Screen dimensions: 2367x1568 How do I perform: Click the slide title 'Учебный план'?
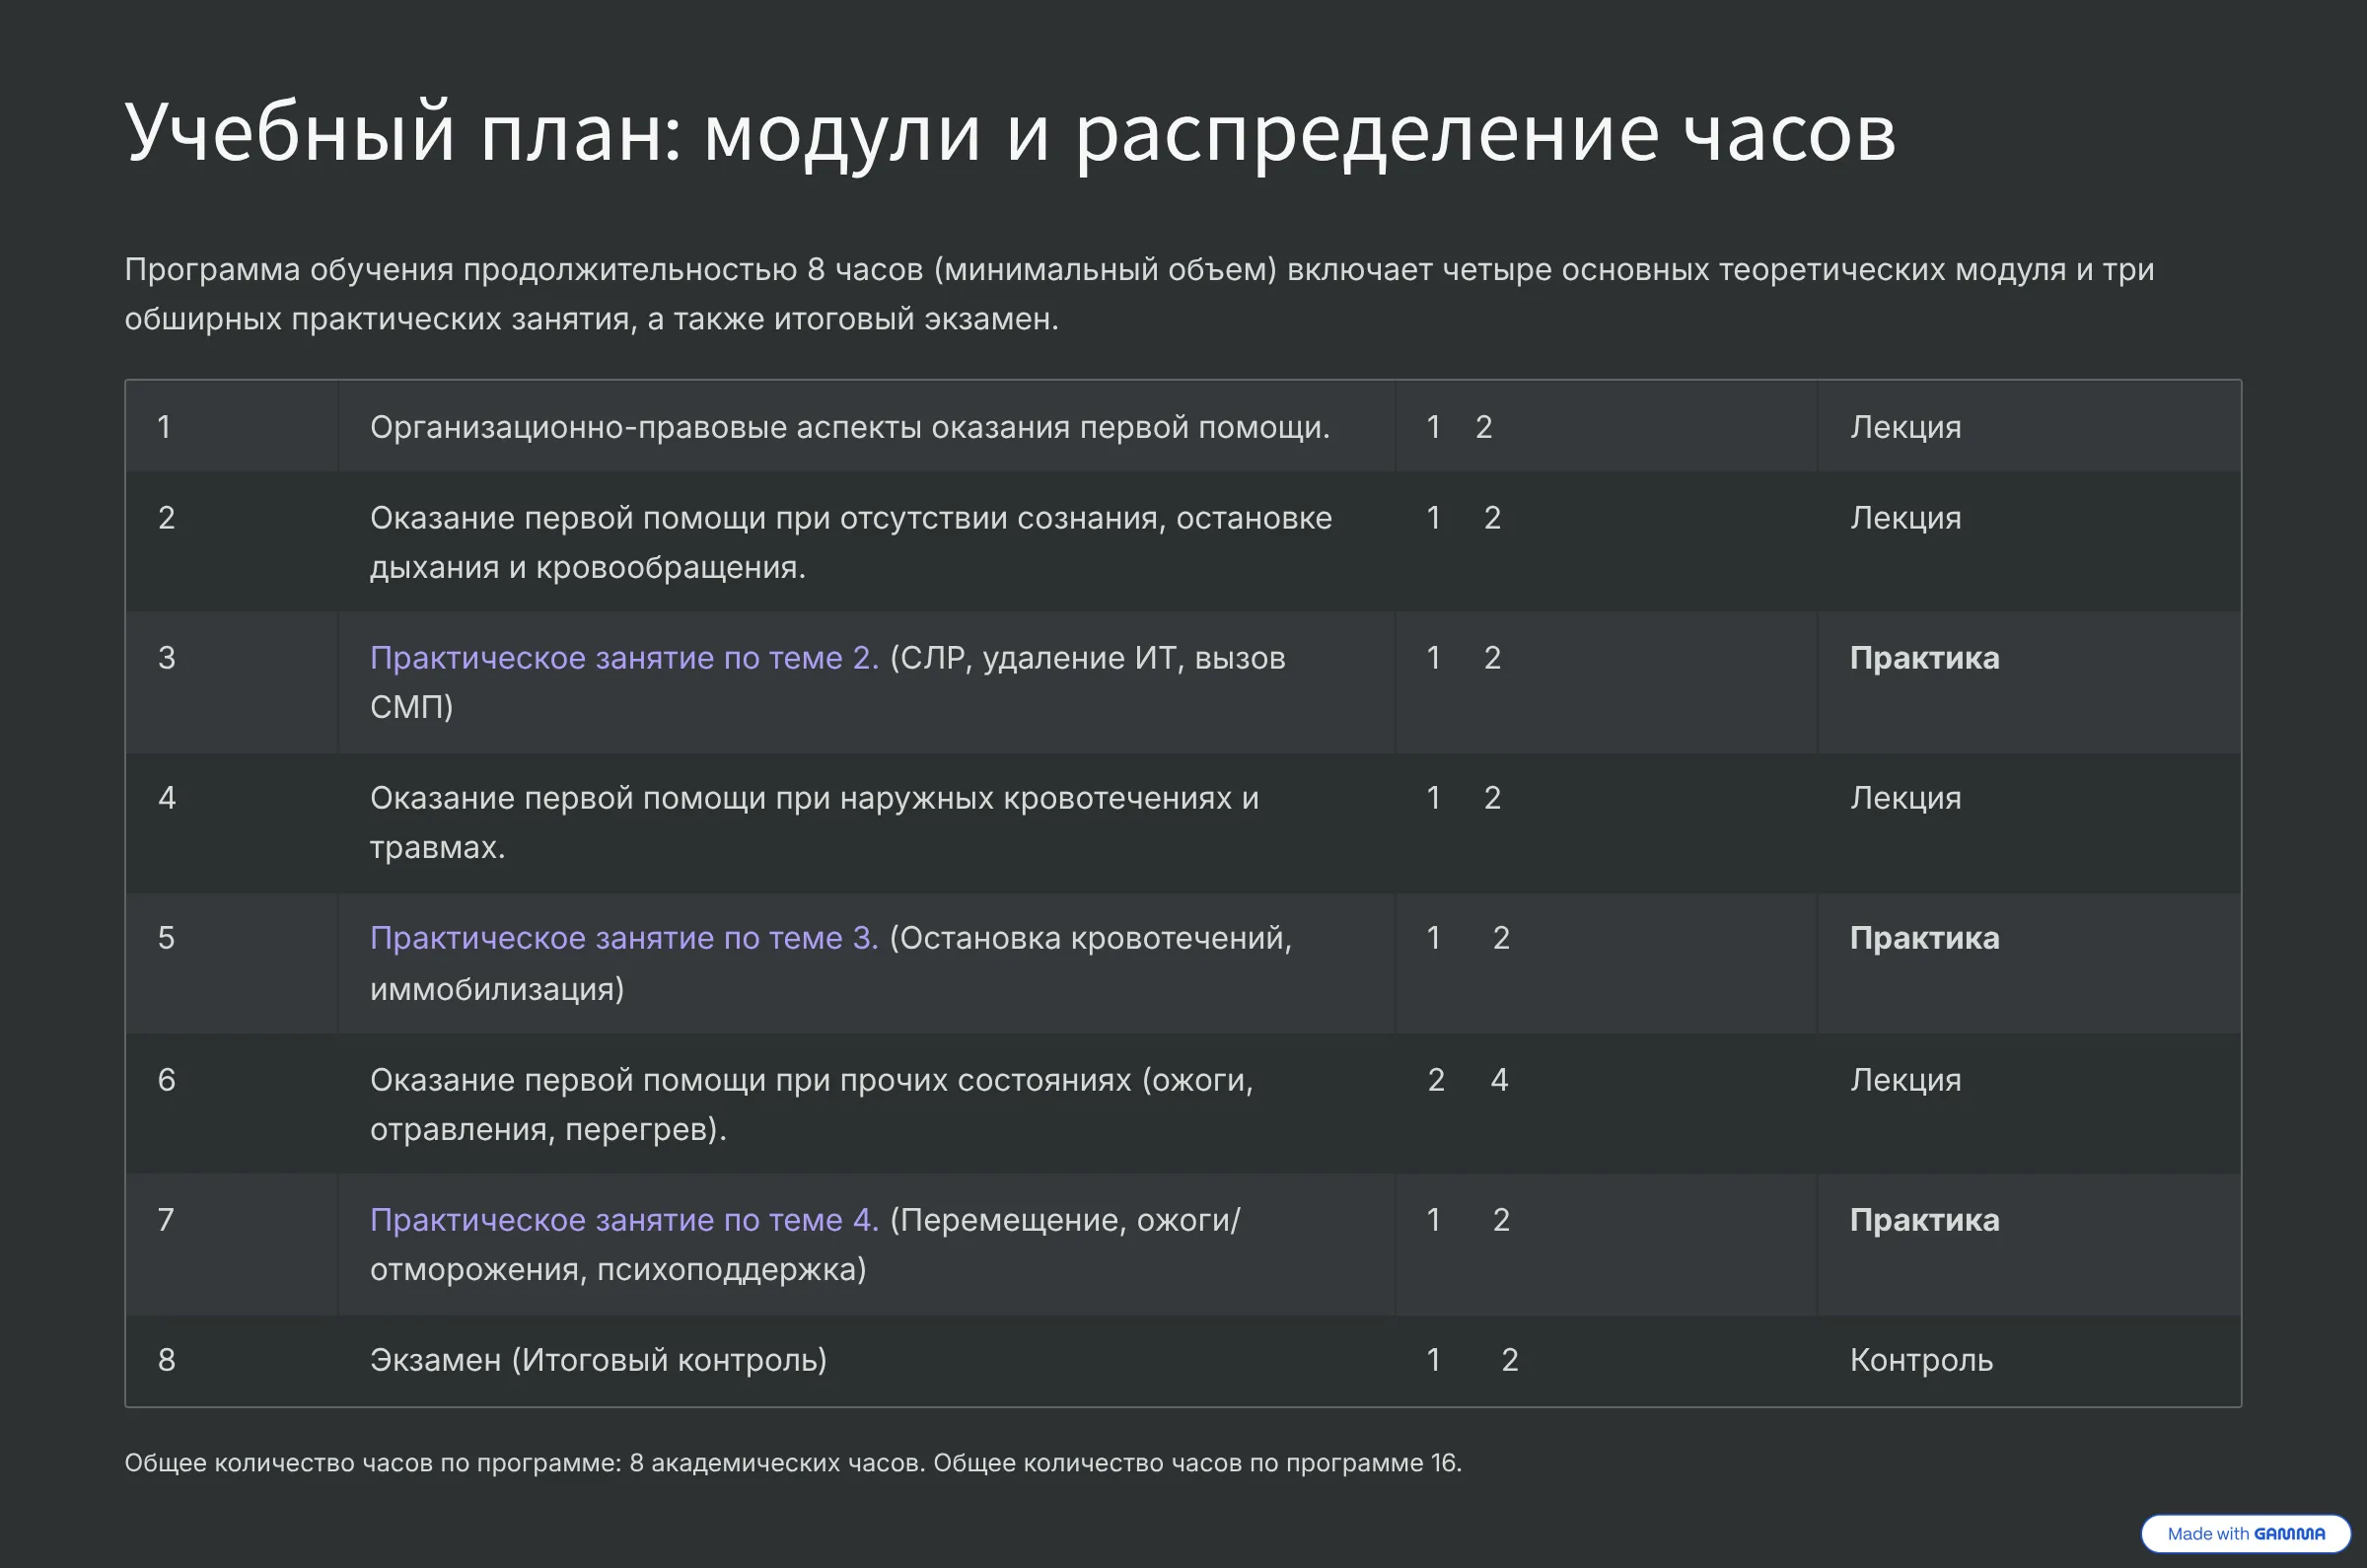pyautogui.click(x=1010, y=132)
